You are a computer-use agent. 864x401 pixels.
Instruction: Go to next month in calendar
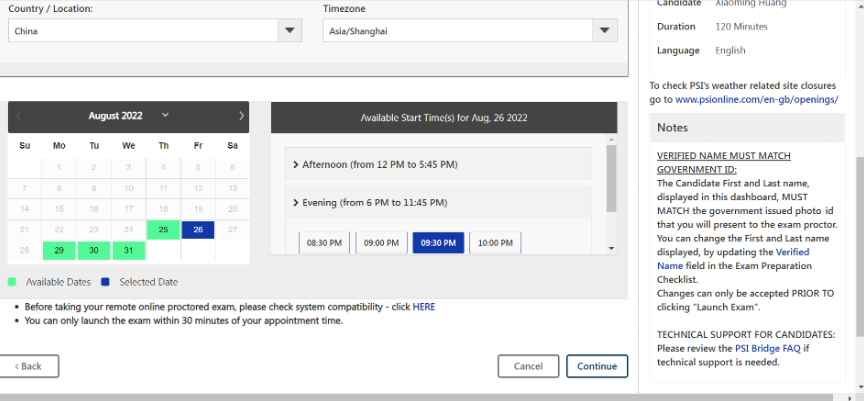240,116
